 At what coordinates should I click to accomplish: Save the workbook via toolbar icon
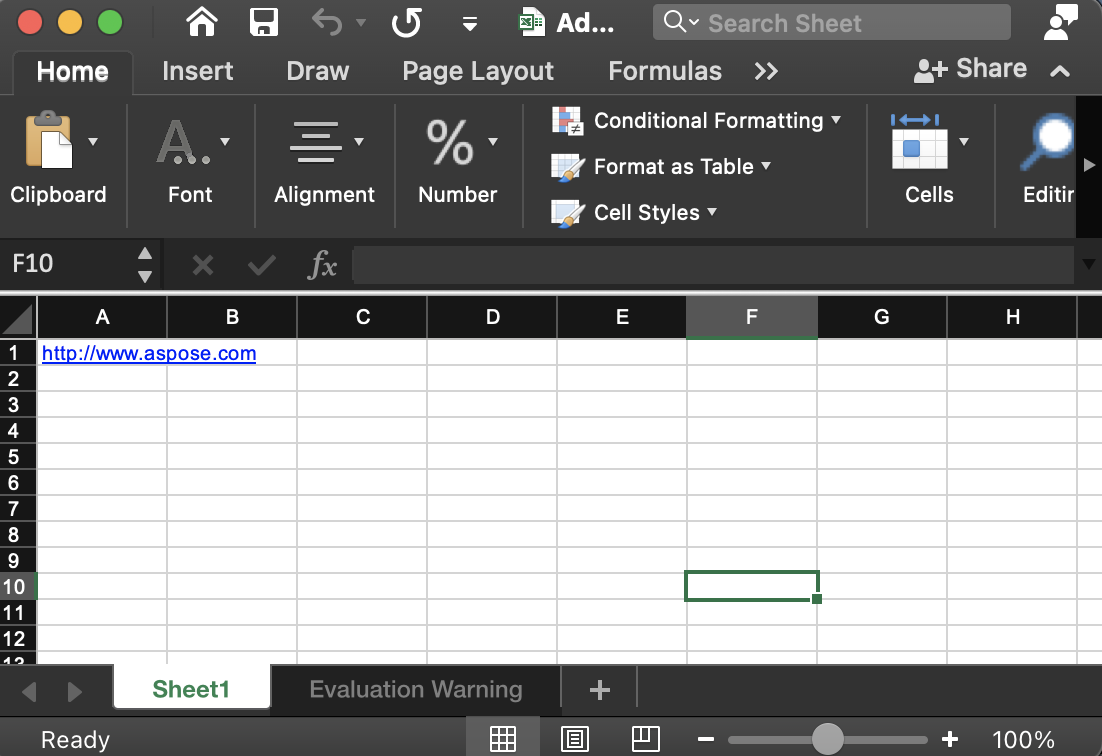[264, 22]
